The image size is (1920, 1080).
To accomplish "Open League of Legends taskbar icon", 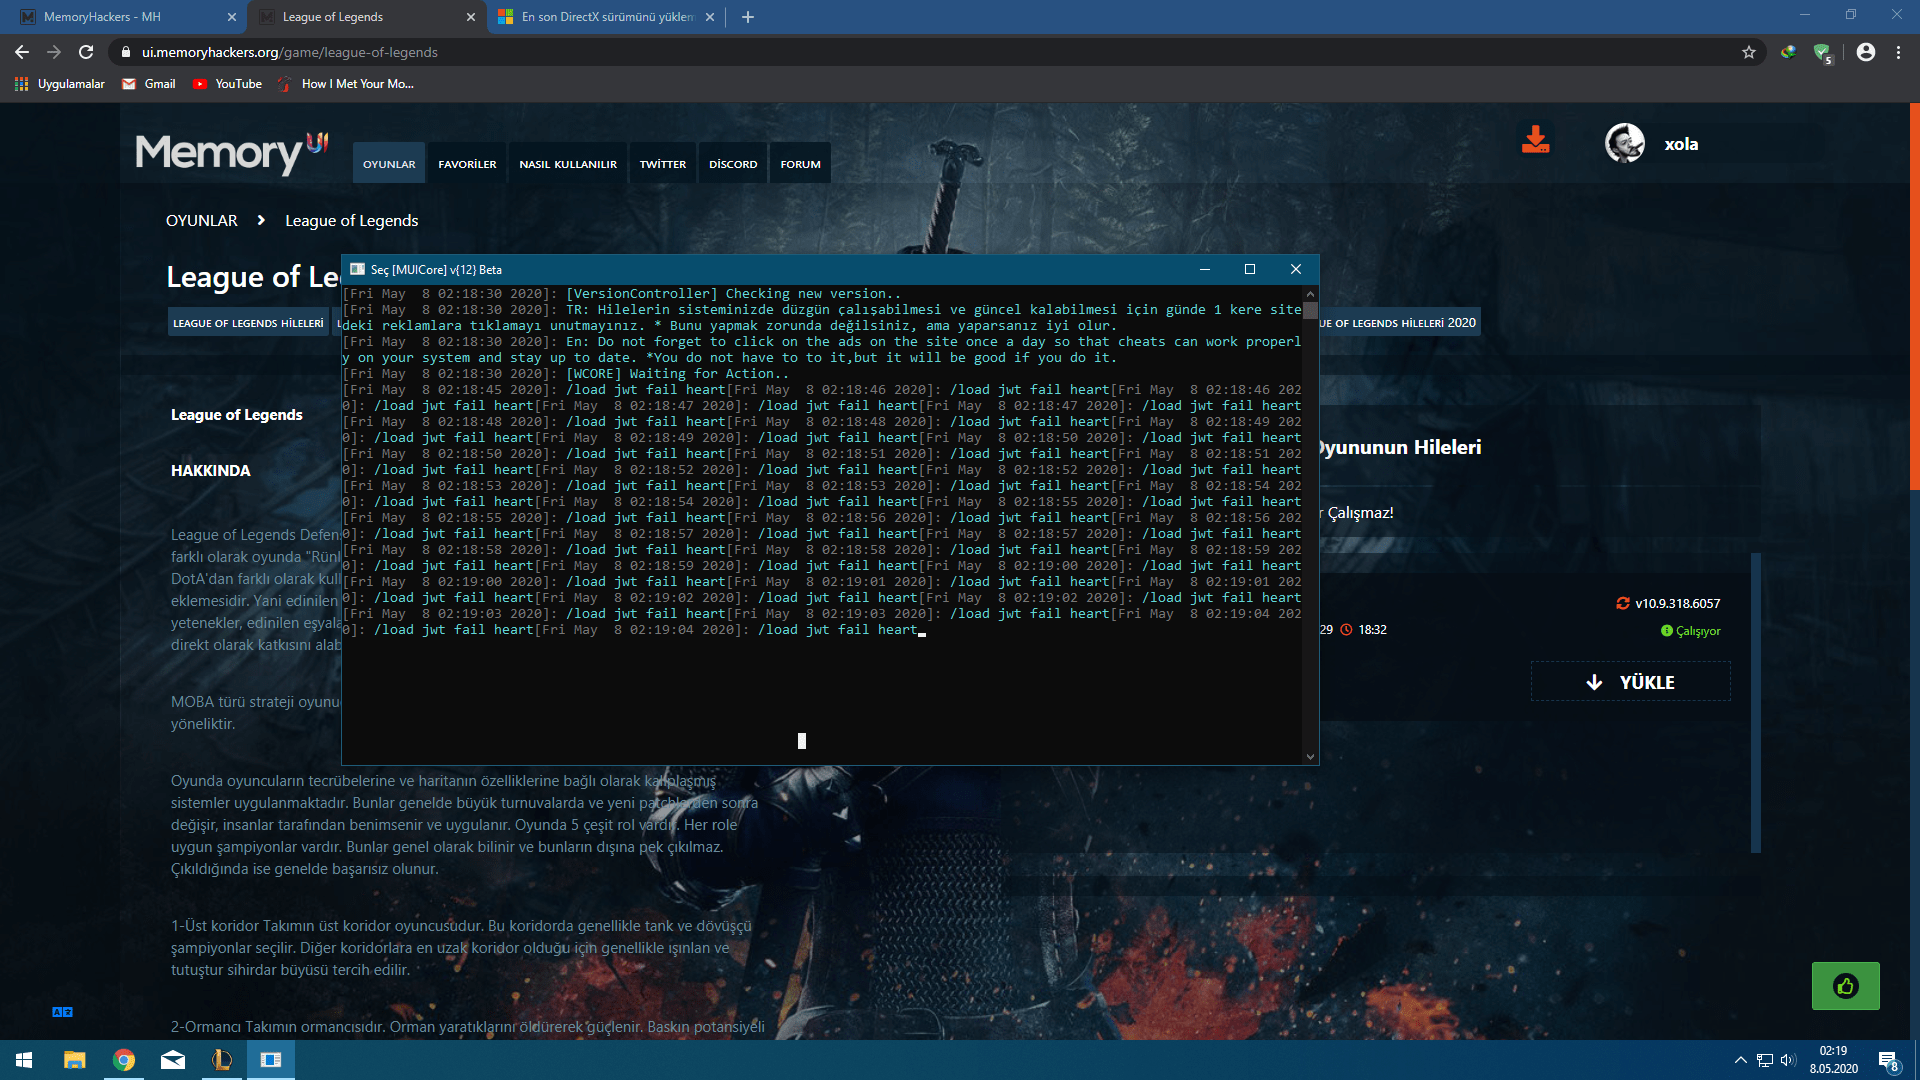I will tap(221, 1060).
